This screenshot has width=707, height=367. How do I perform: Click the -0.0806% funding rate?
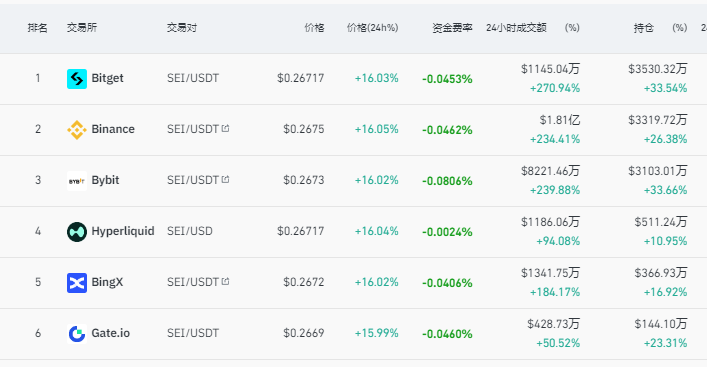[447, 181]
